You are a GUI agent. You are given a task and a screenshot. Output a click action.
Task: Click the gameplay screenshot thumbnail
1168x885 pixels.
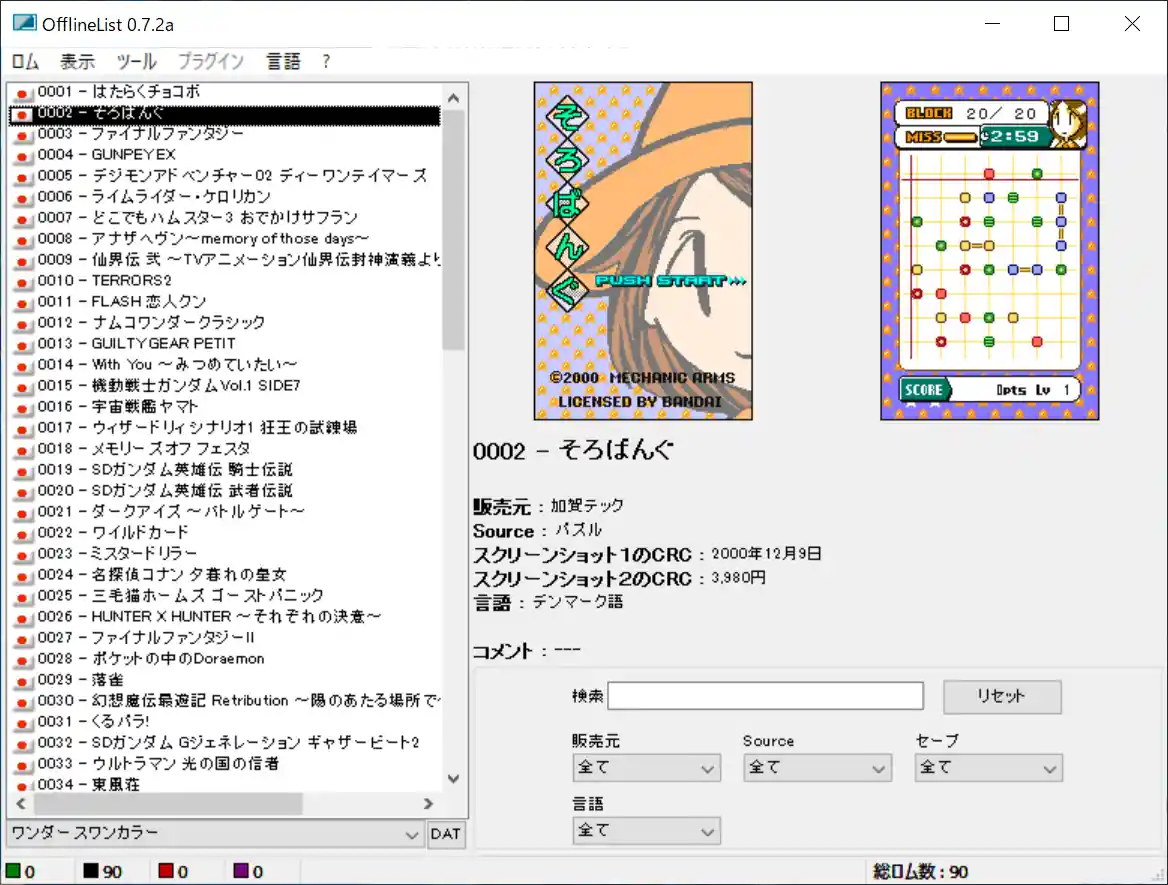(989, 251)
